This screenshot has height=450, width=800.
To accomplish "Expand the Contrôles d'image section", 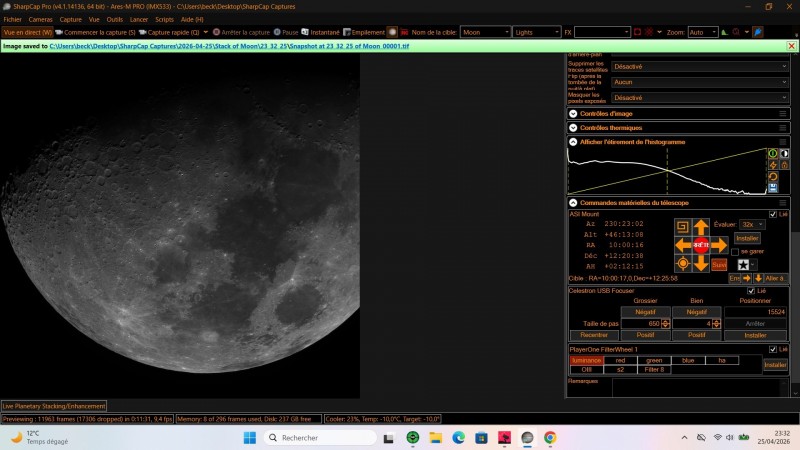I will pos(573,114).
